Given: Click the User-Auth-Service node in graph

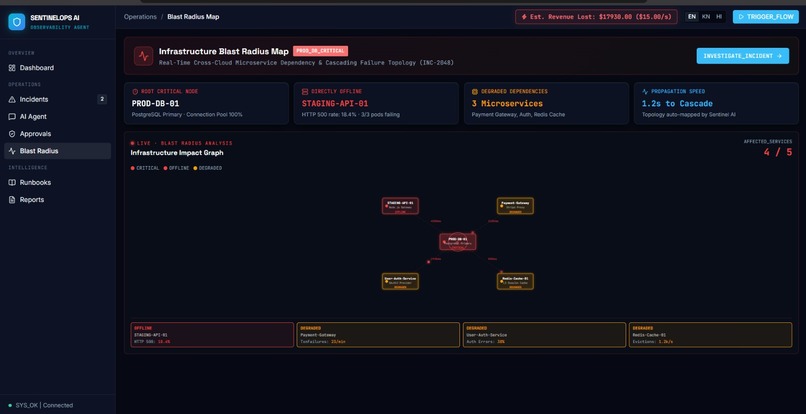Looking at the screenshot, I should (400, 281).
